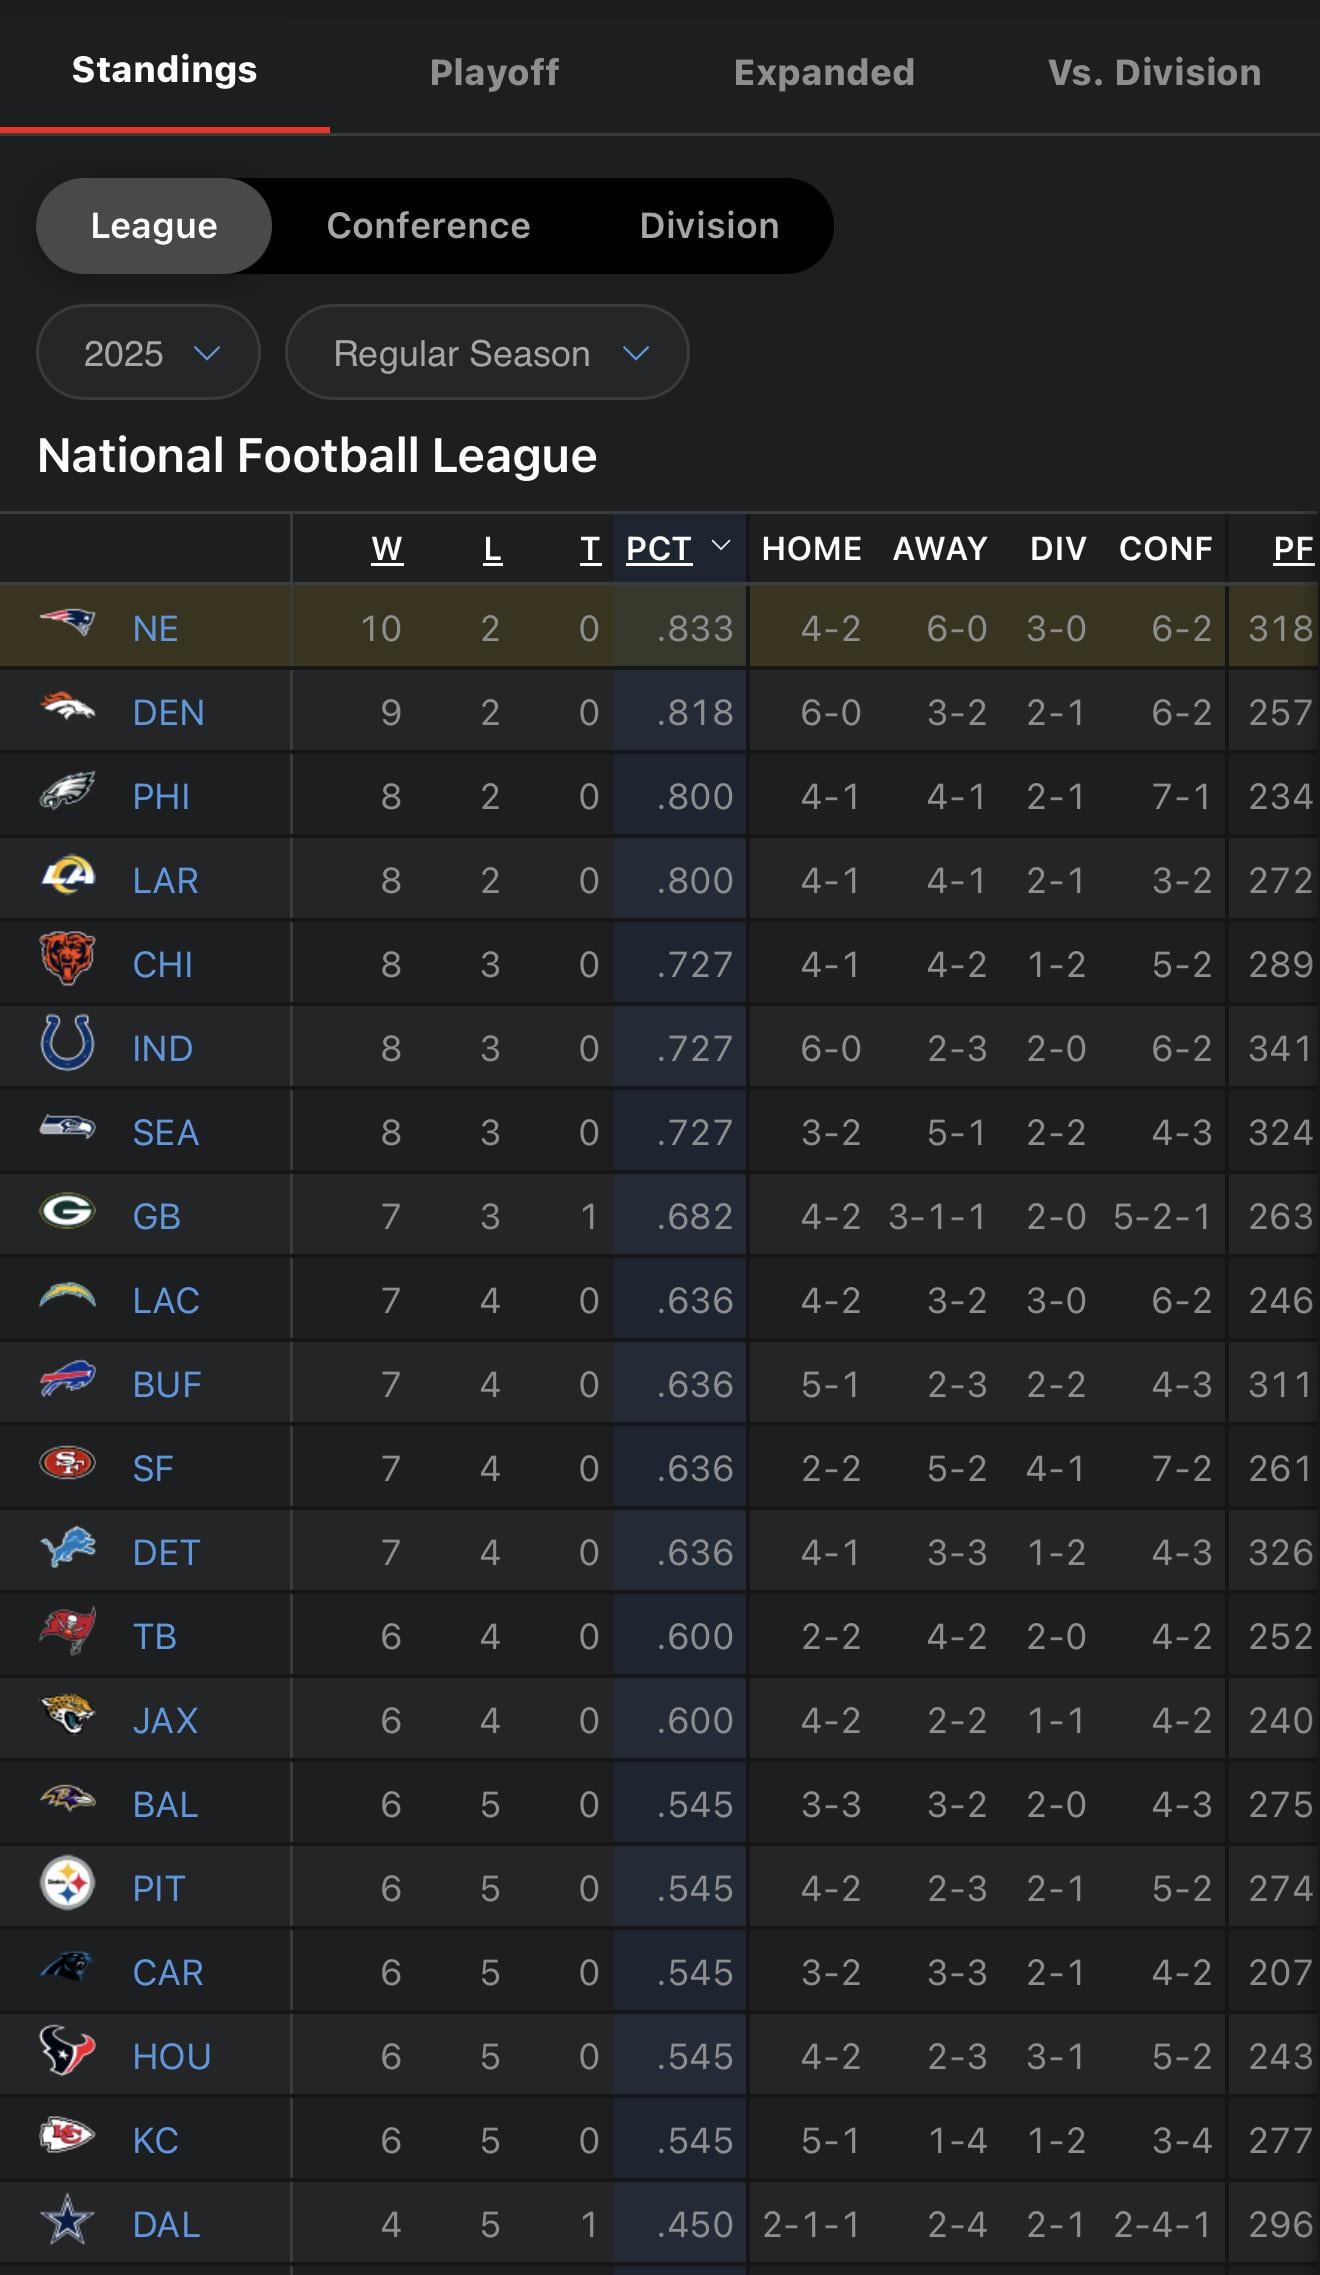1320x2275 pixels.
Task: Click the Denver Broncos logo
Action: (67, 708)
